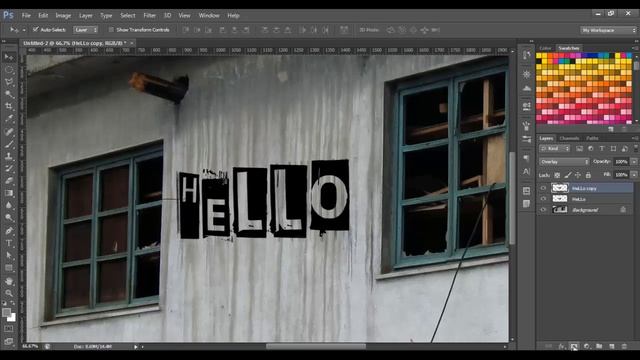Open the Opacity slider dropdown arrow
This screenshot has height=360, width=640.
634,162
